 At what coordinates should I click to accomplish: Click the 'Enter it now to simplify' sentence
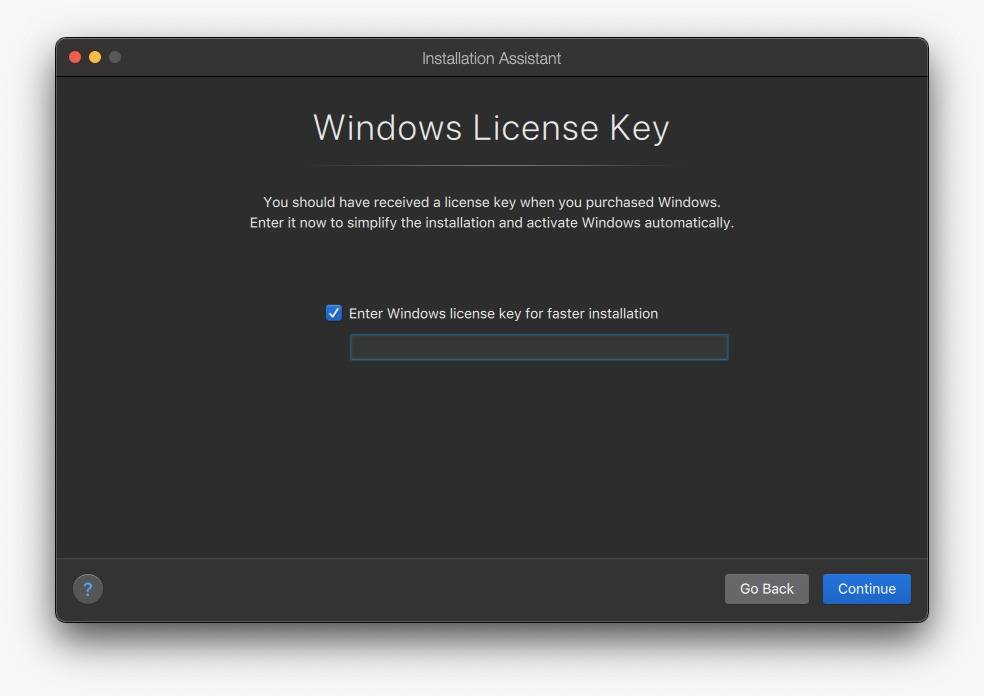(491, 223)
